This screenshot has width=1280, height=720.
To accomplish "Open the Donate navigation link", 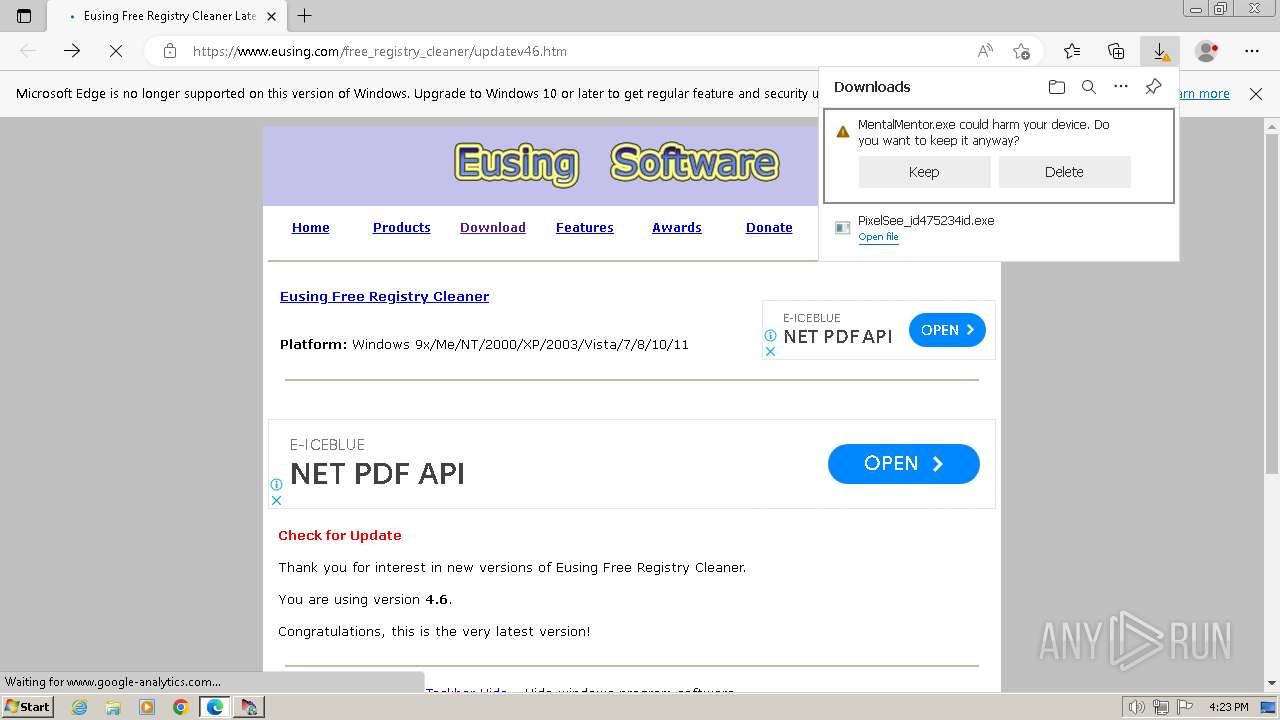I will (769, 228).
